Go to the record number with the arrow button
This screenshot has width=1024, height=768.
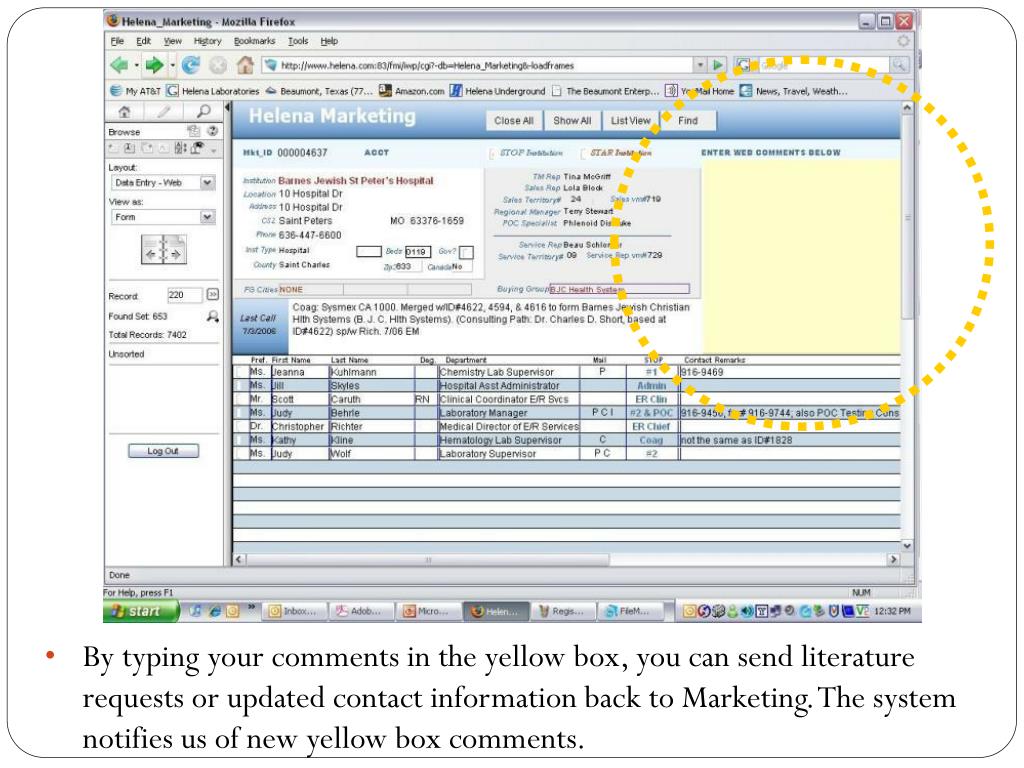(213, 295)
